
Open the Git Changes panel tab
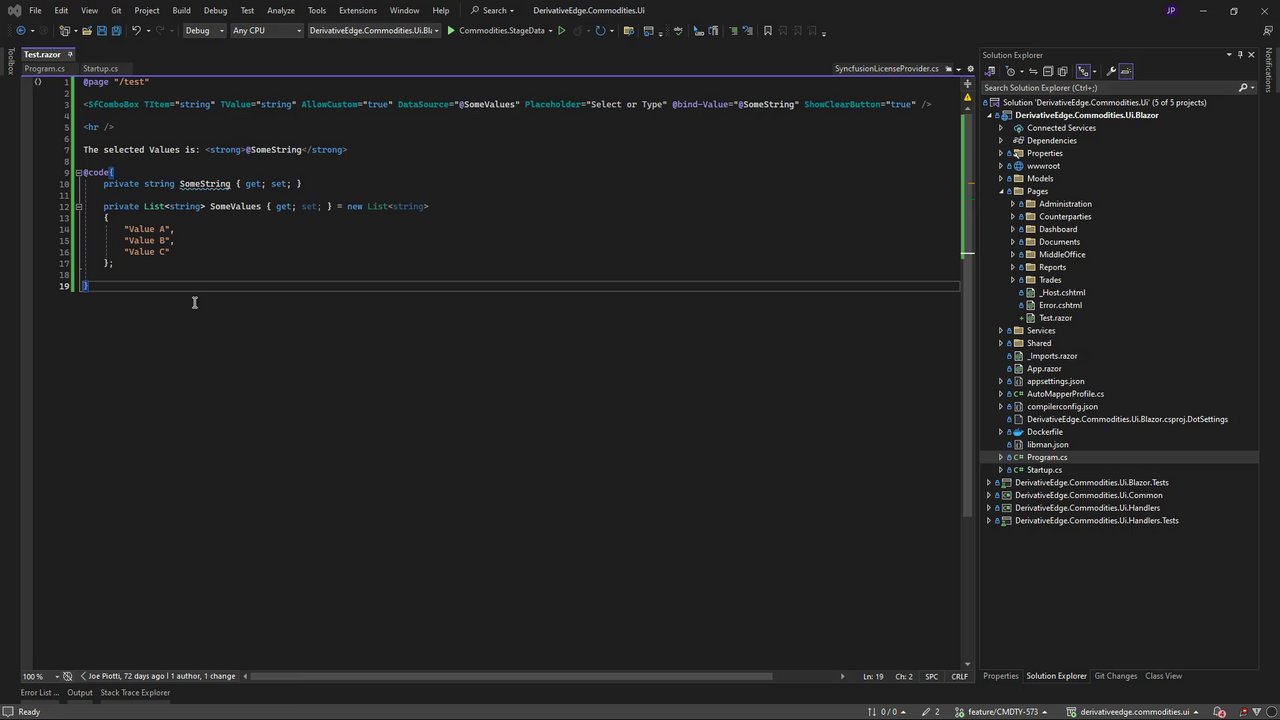click(1115, 676)
